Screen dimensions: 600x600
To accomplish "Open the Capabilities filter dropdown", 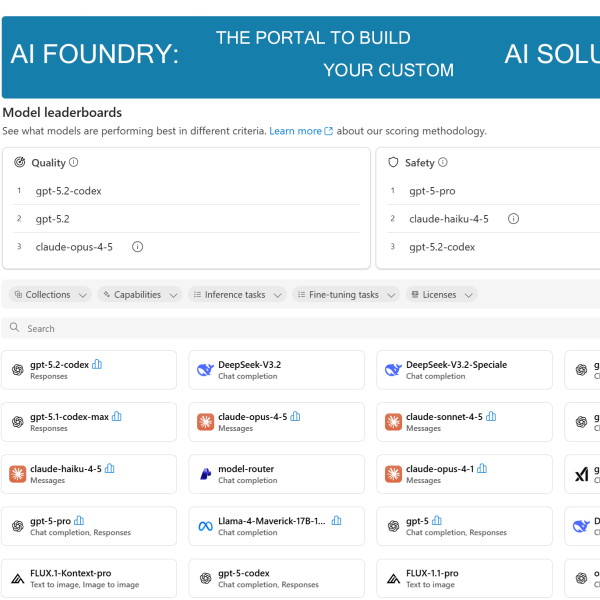I will (x=140, y=295).
